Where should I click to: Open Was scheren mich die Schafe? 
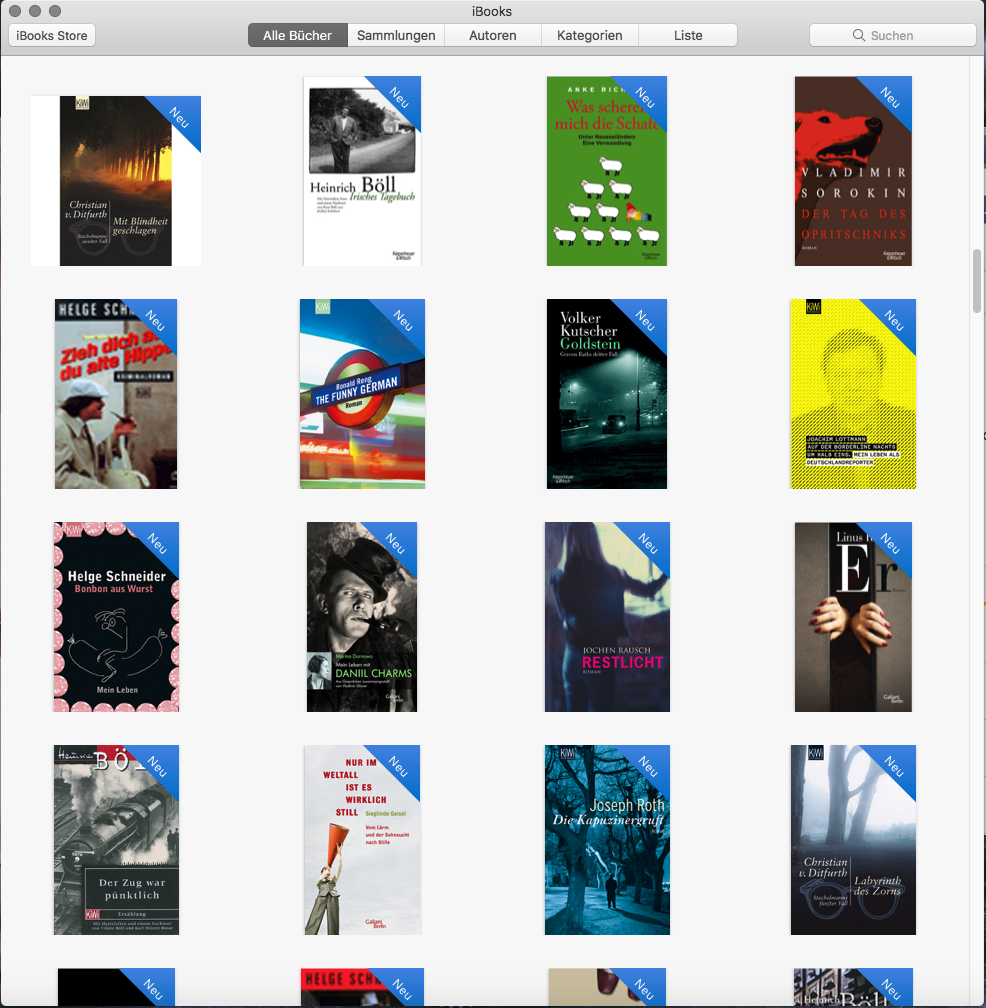click(607, 171)
